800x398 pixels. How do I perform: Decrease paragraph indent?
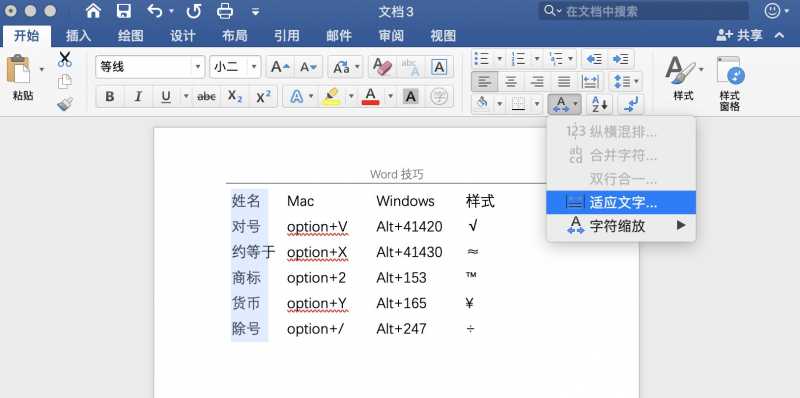594,59
